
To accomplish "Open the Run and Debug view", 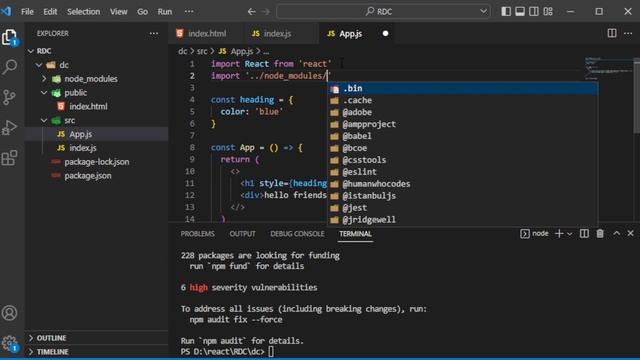I will coord(9,128).
